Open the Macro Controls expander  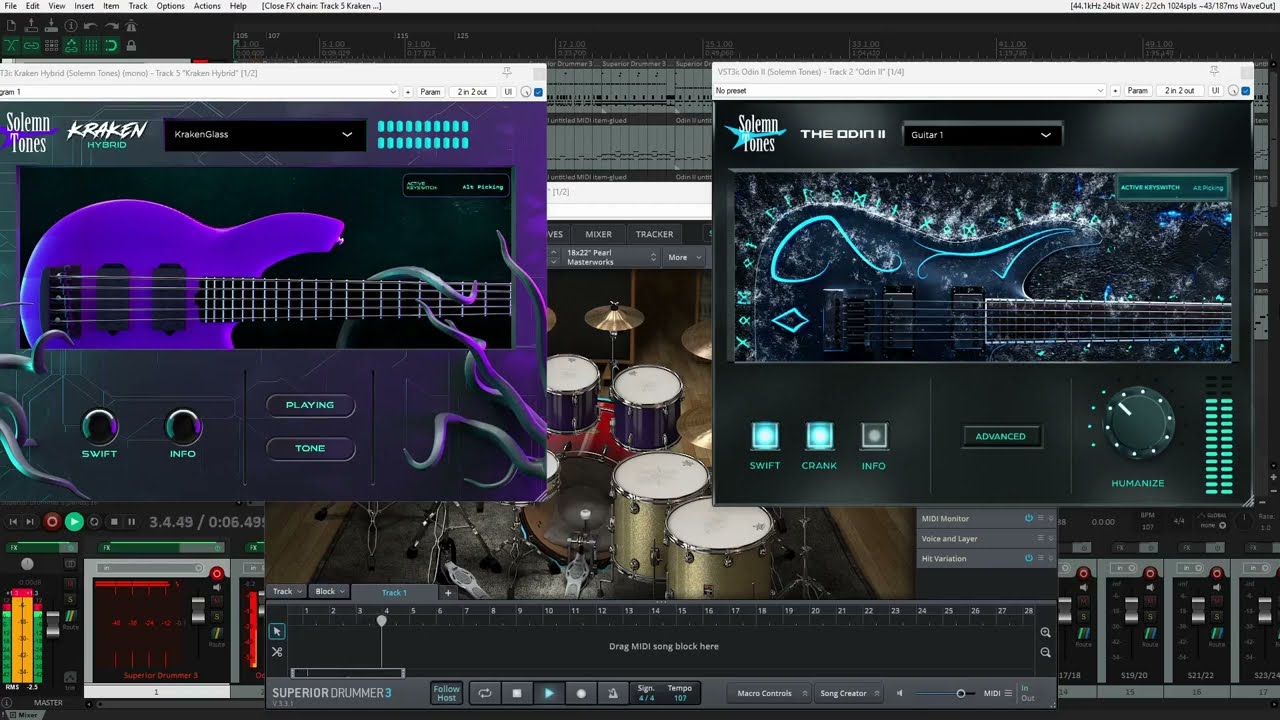point(765,693)
